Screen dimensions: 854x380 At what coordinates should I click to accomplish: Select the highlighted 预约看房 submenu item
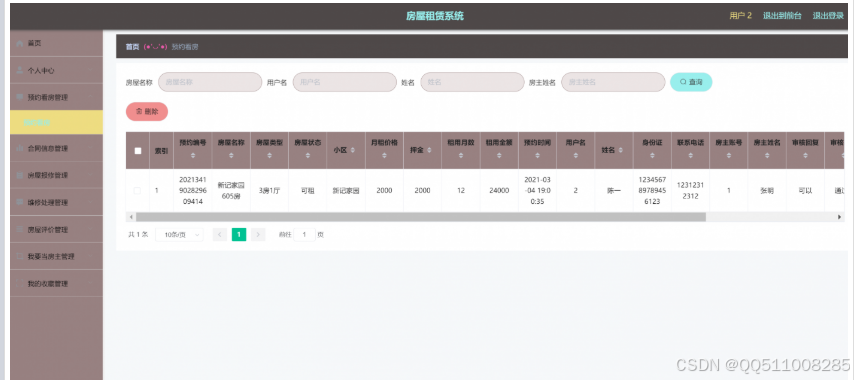[x=56, y=122]
